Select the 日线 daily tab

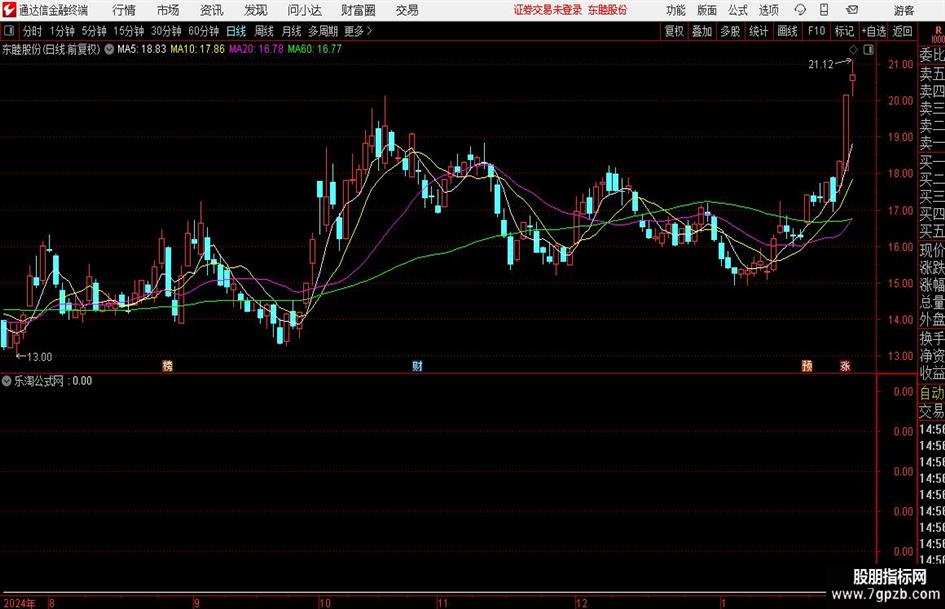click(x=236, y=31)
